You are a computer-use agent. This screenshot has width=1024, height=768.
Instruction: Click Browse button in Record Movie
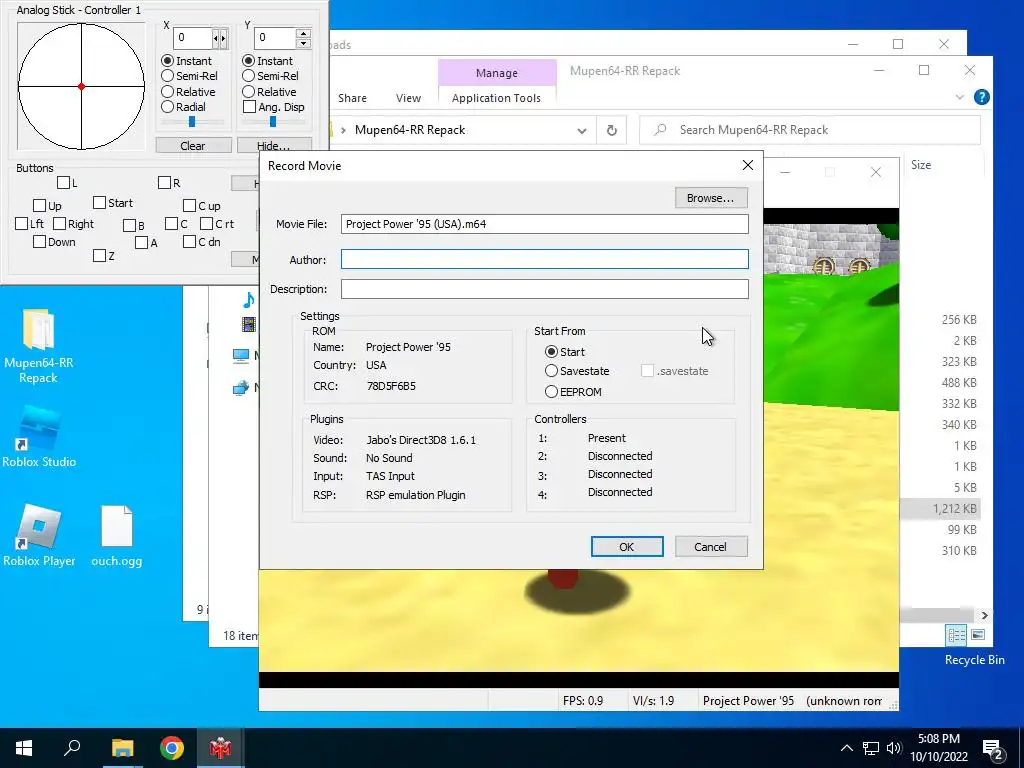pyautogui.click(x=711, y=198)
